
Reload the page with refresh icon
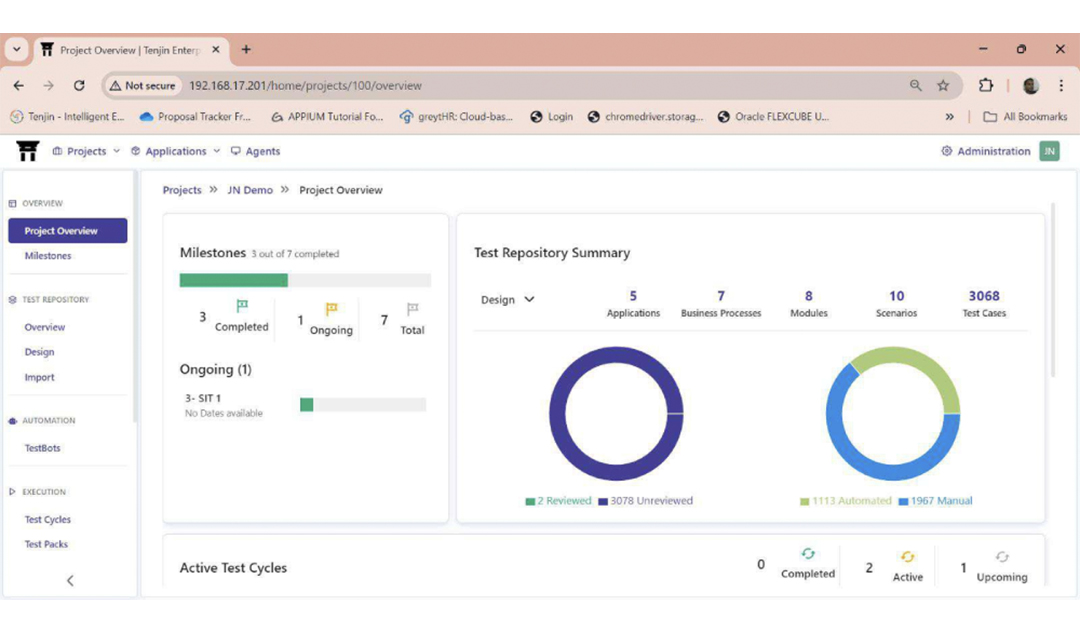(x=79, y=85)
